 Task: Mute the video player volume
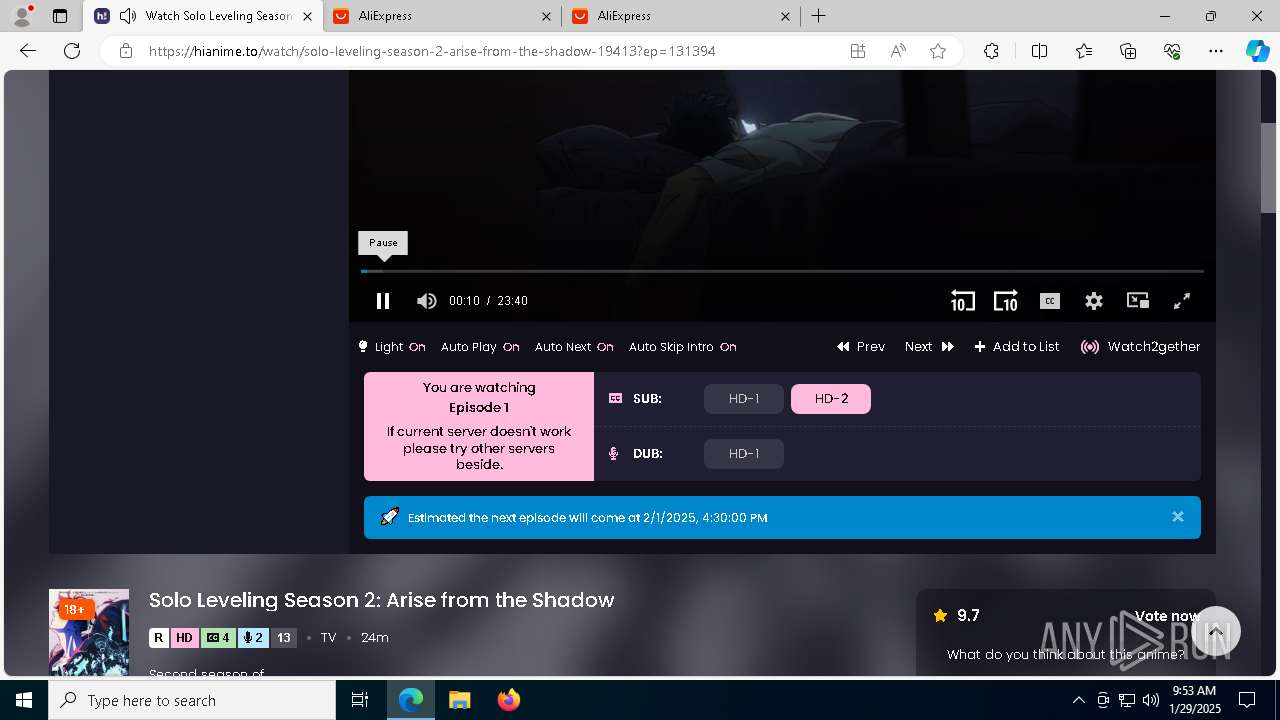tap(427, 301)
